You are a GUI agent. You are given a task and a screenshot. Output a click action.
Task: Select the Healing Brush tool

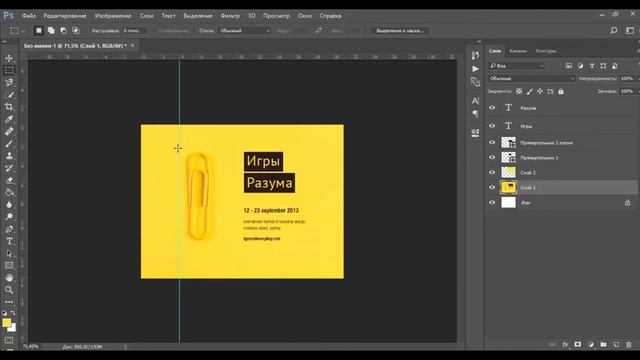pyautogui.click(x=9, y=131)
